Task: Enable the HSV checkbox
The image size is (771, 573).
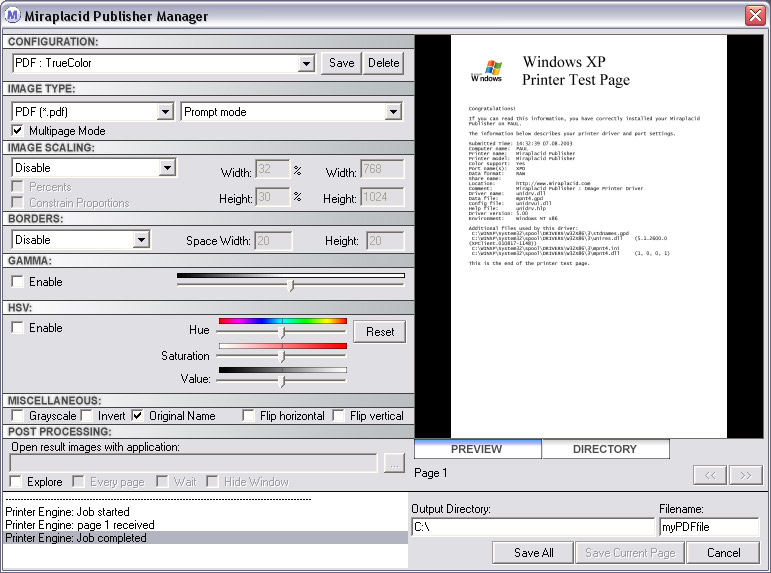Action: (17, 328)
